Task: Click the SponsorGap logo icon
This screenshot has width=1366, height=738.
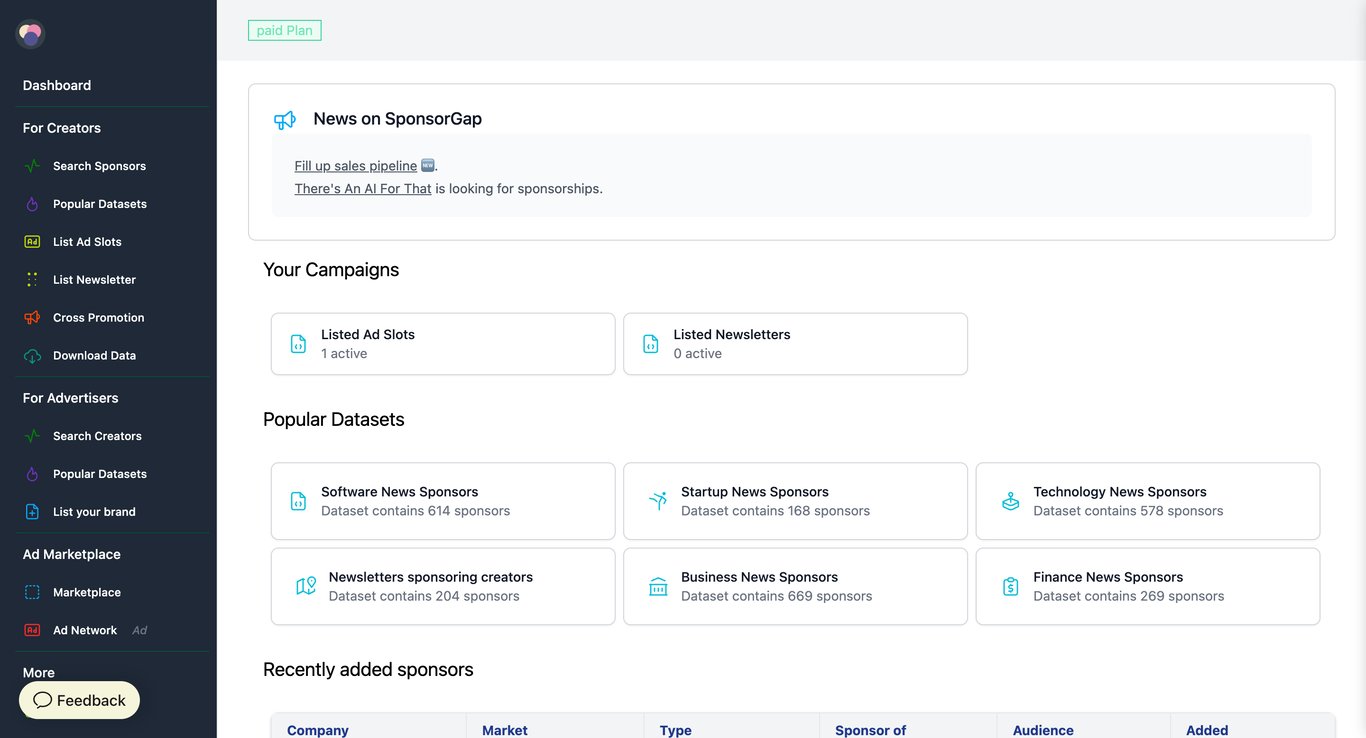Action: [x=30, y=34]
